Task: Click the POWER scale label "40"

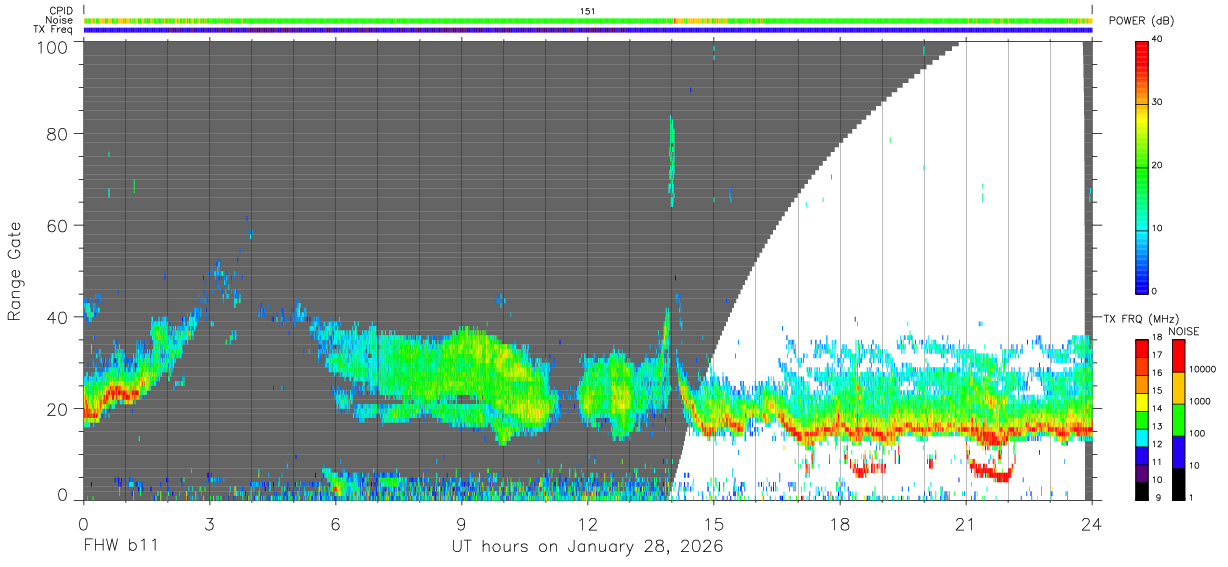Action: point(1159,40)
